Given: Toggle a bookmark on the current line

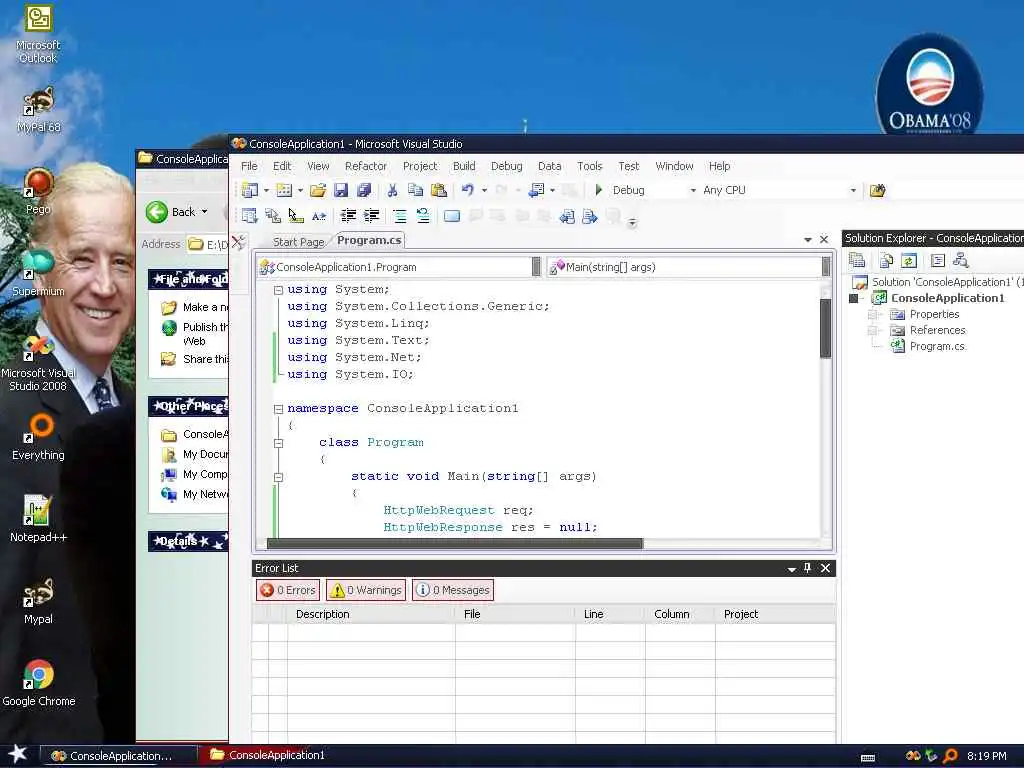Looking at the screenshot, I should point(452,216).
